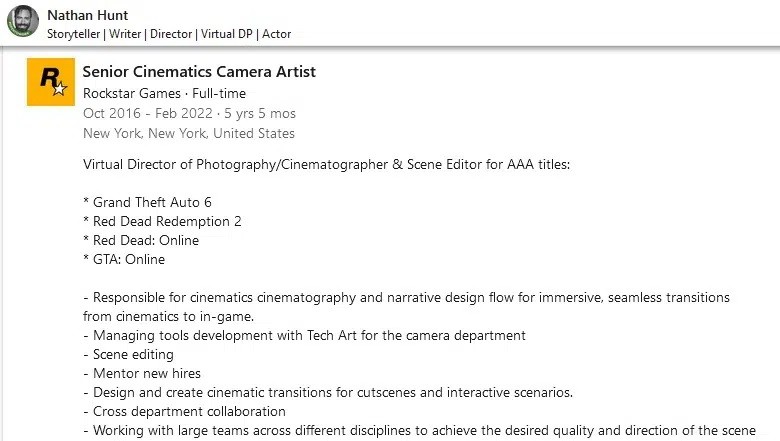Viewport: 780px width, 441px height.
Task: Click the New York, United States location
Action: (x=189, y=133)
